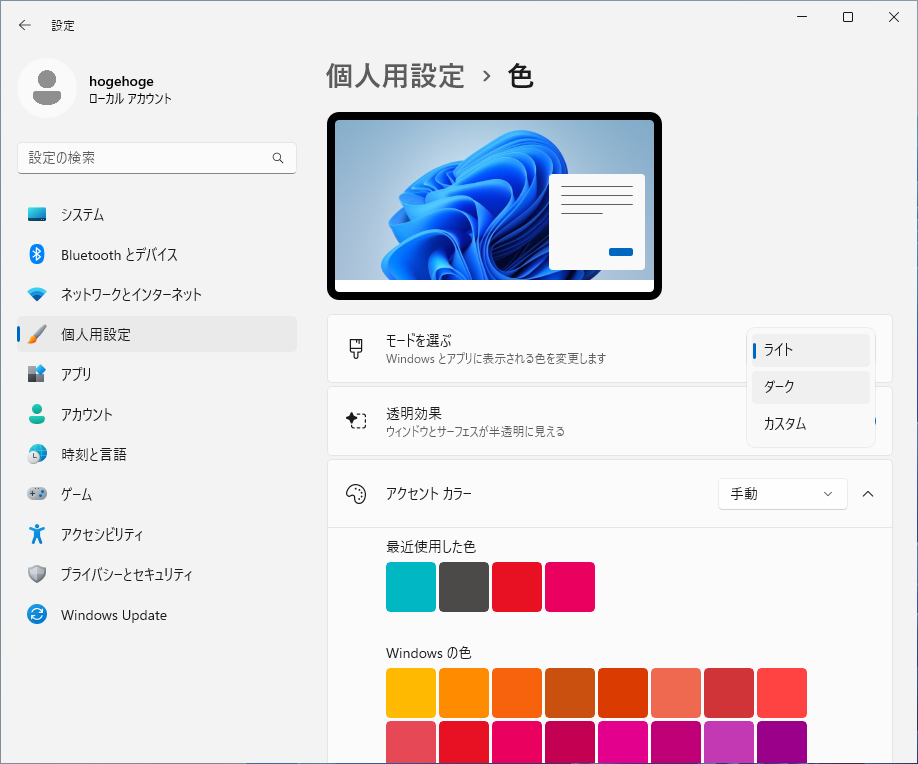Select ダーク mode option
This screenshot has height=764, width=918.
pyautogui.click(x=811, y=387)
